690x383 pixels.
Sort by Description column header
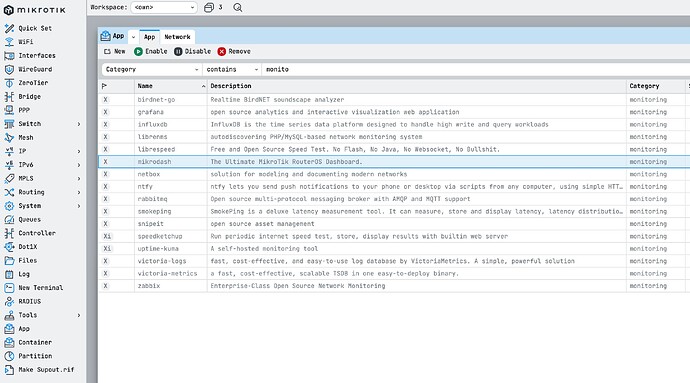(417, 86)
